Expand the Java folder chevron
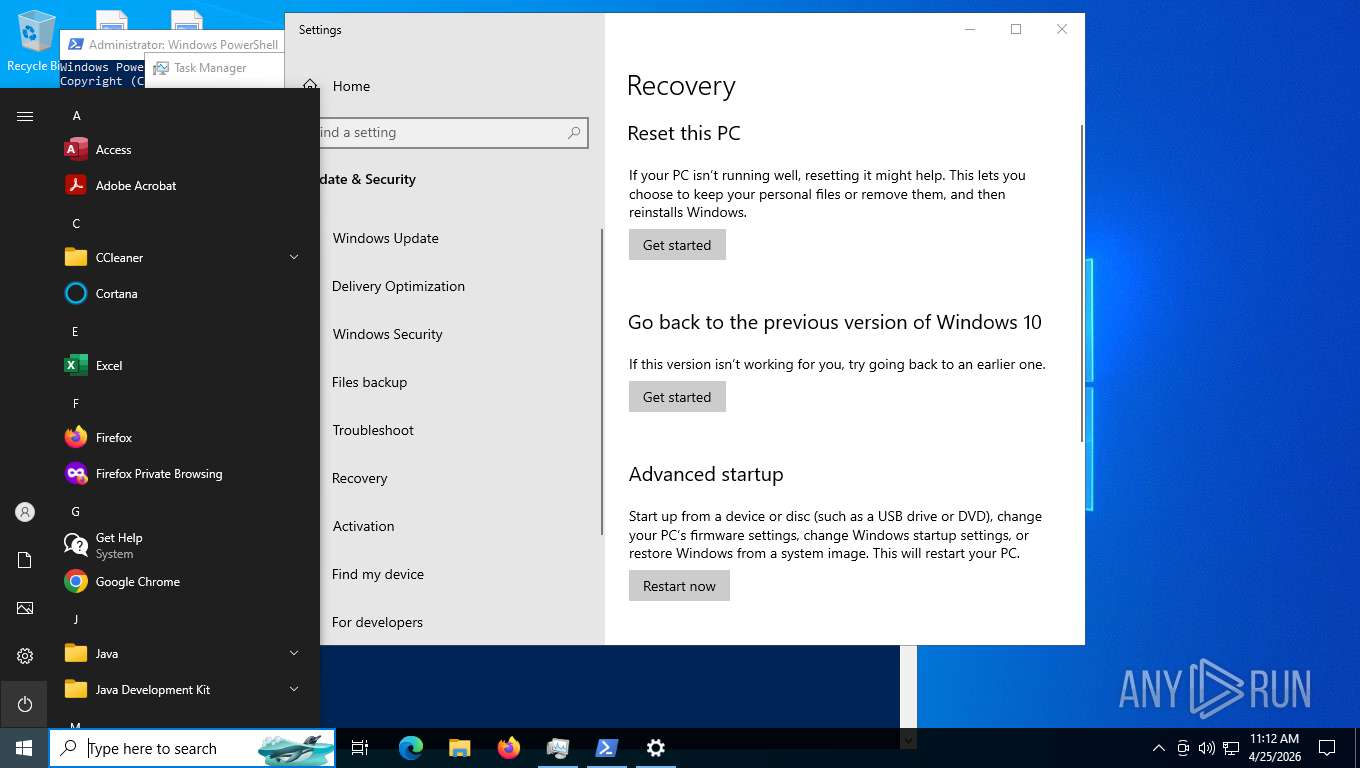This screenshot has height=768, width=1360. [294, 654]
